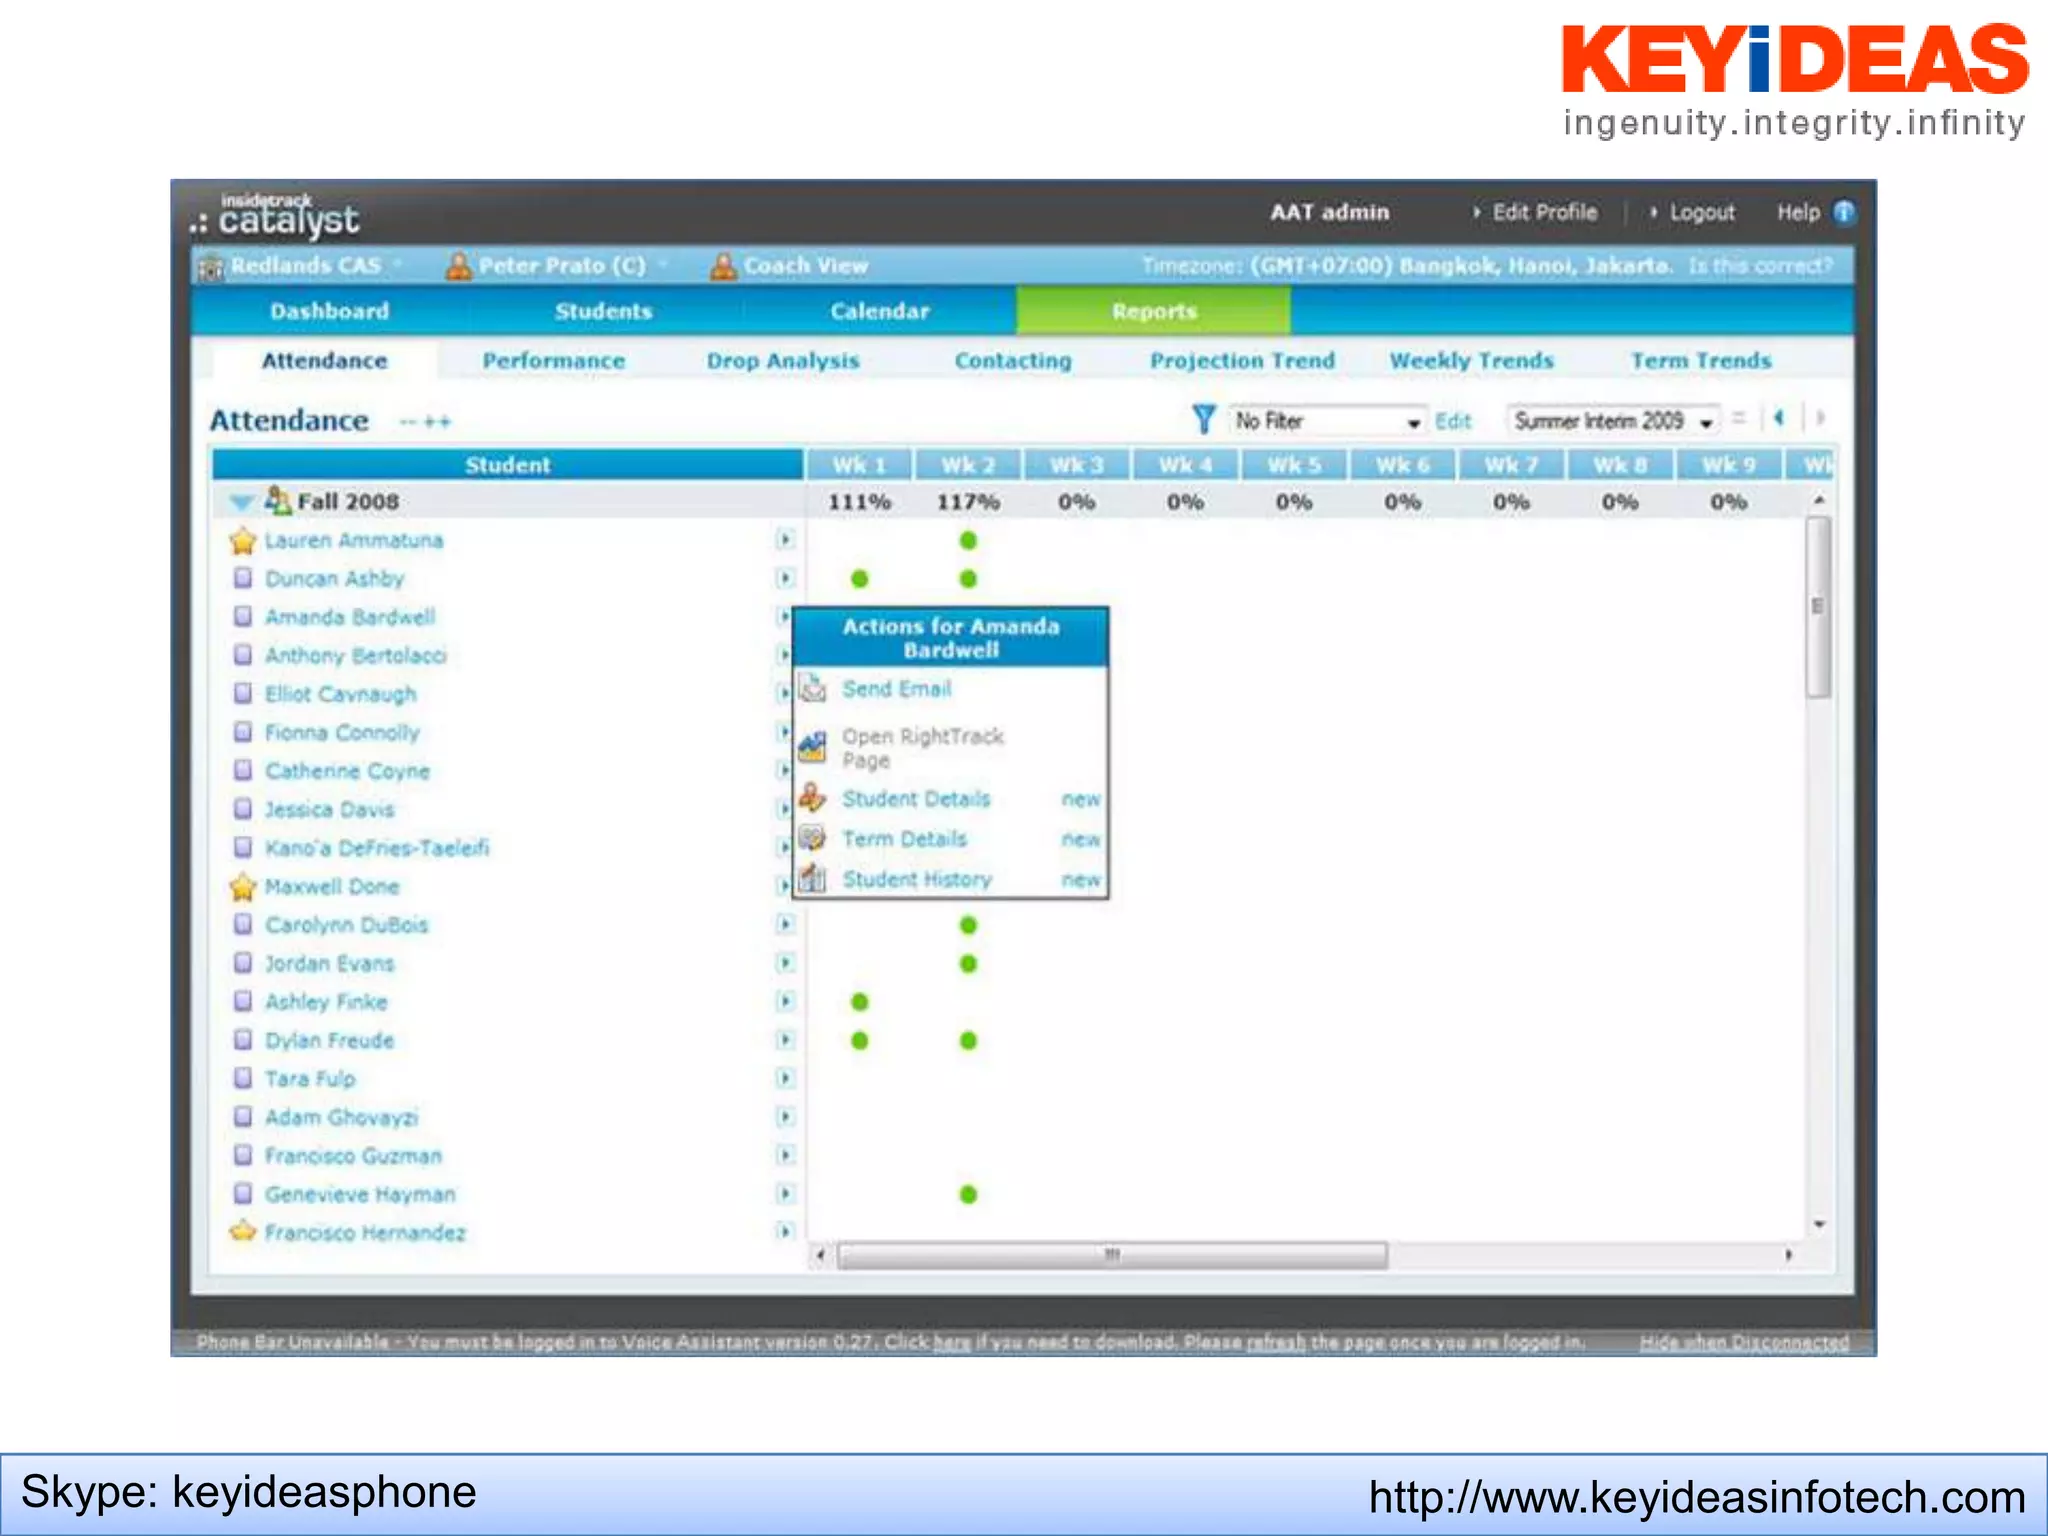Open action arrow for Adam Ghovayzi
Screen dimensions: 2048x1536
click(785, 1116)
